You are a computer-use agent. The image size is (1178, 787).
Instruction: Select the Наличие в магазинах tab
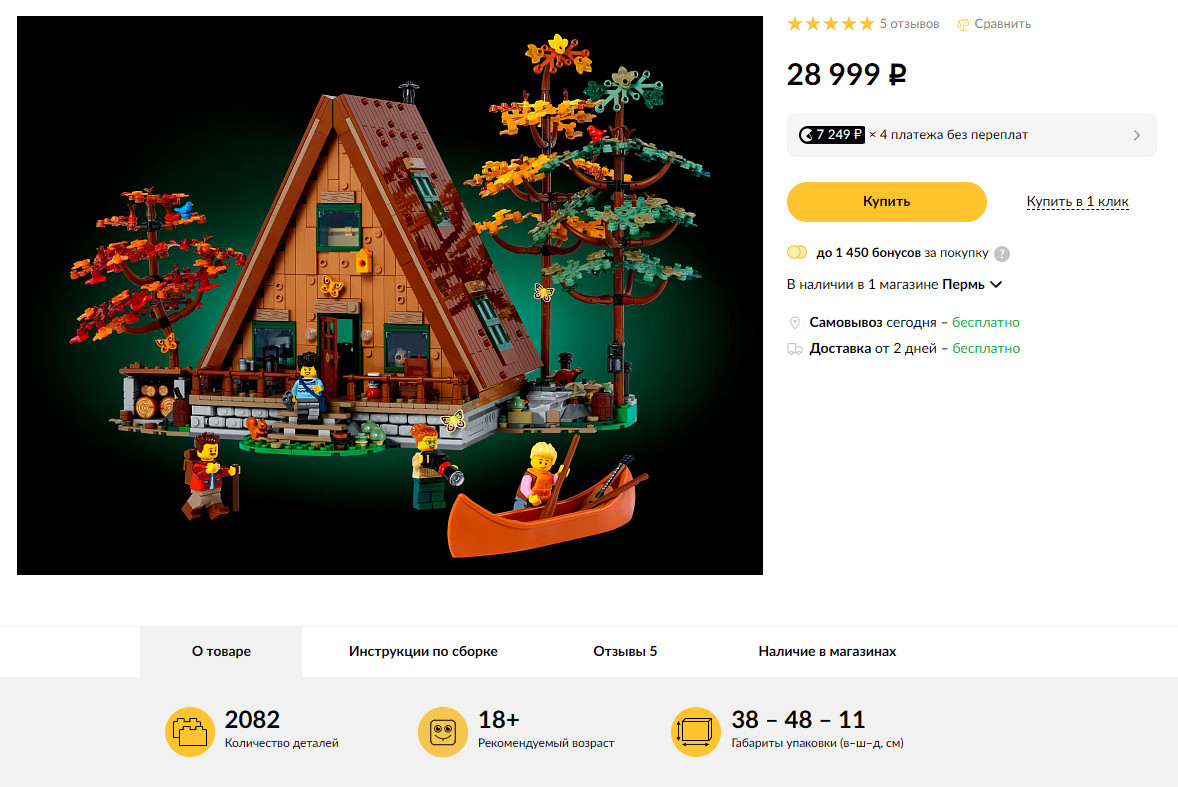point(827,652)
